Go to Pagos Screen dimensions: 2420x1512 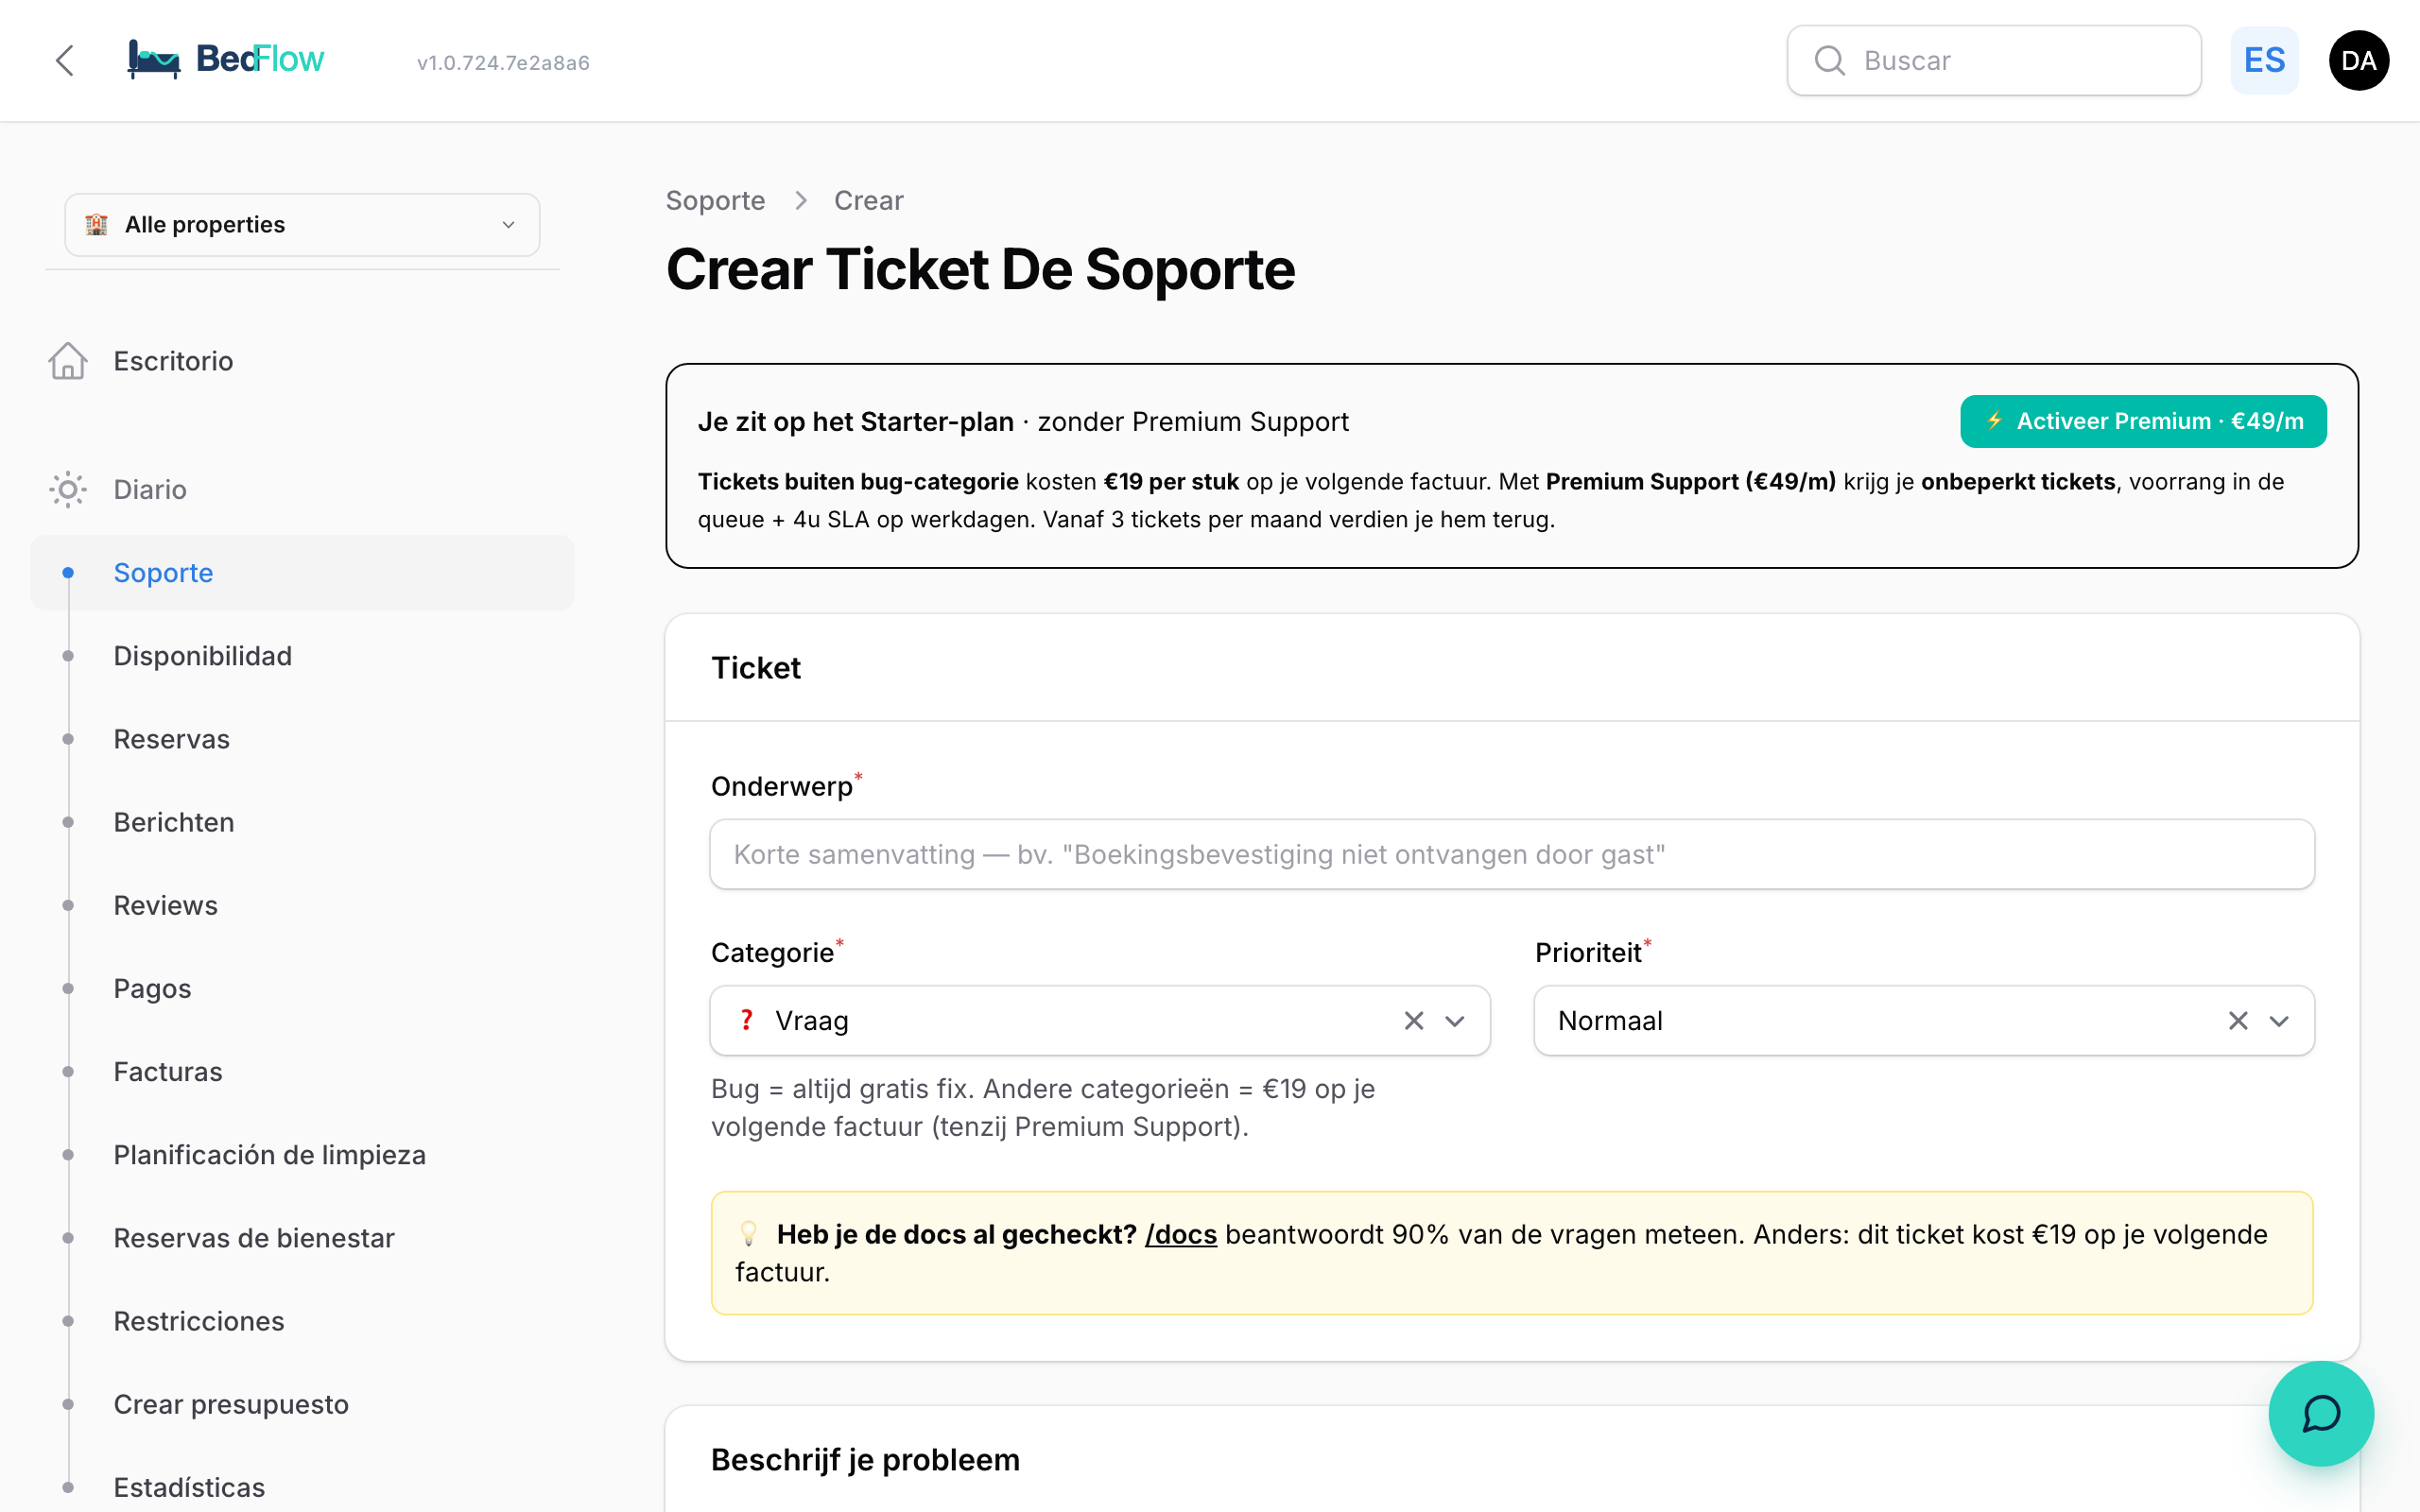coord(152,988)
